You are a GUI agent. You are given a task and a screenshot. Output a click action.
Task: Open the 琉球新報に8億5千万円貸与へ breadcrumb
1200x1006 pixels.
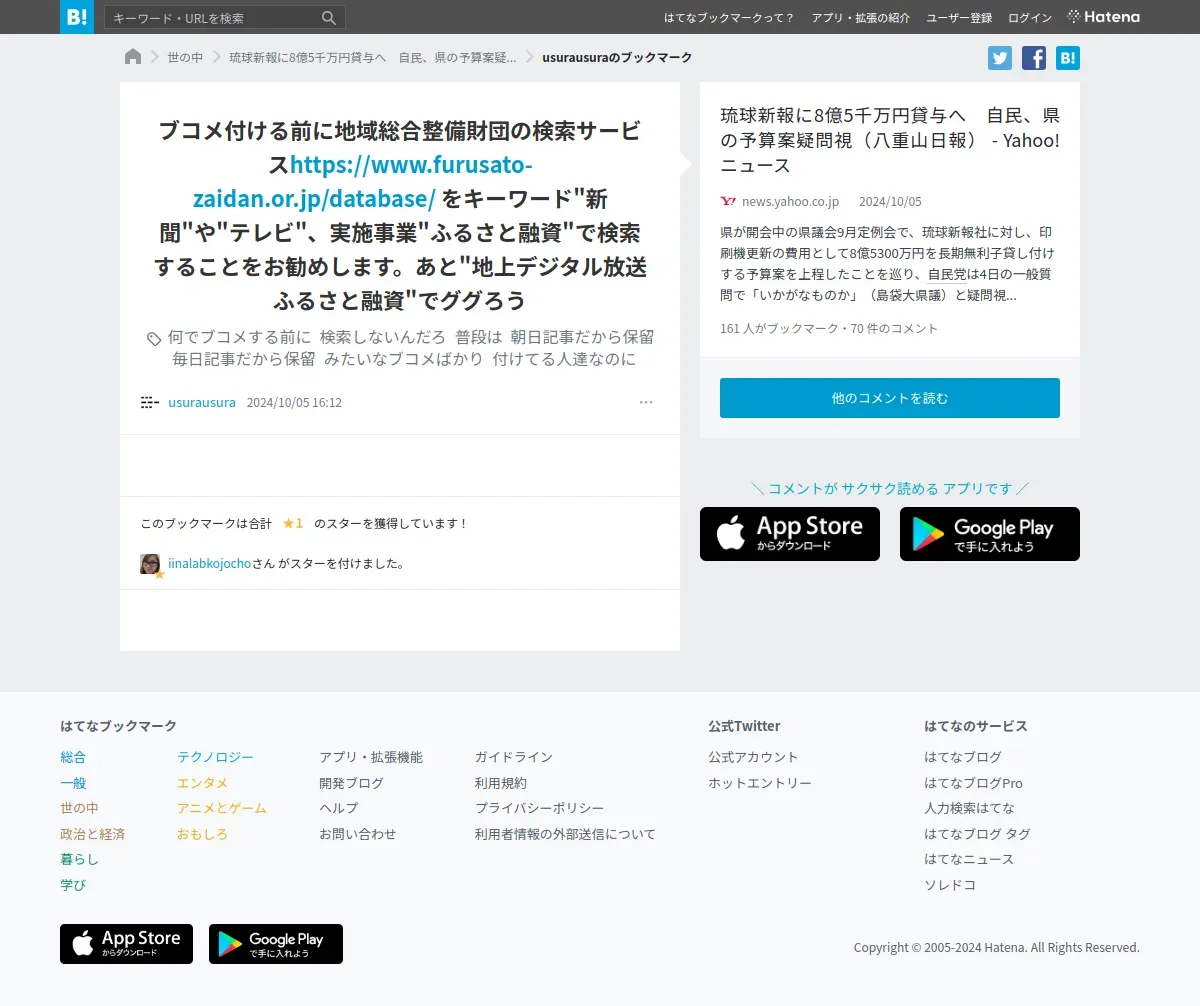(372, 58)
